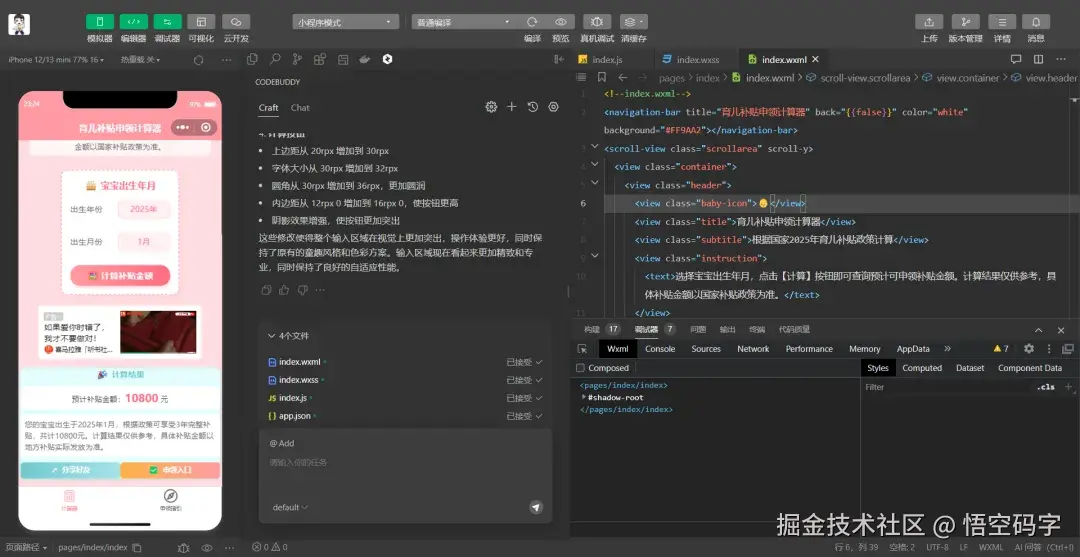This screenshot has width=1080, height=557.
Task: Show more devtools tabs chevrons
Action: click(948, 349)
